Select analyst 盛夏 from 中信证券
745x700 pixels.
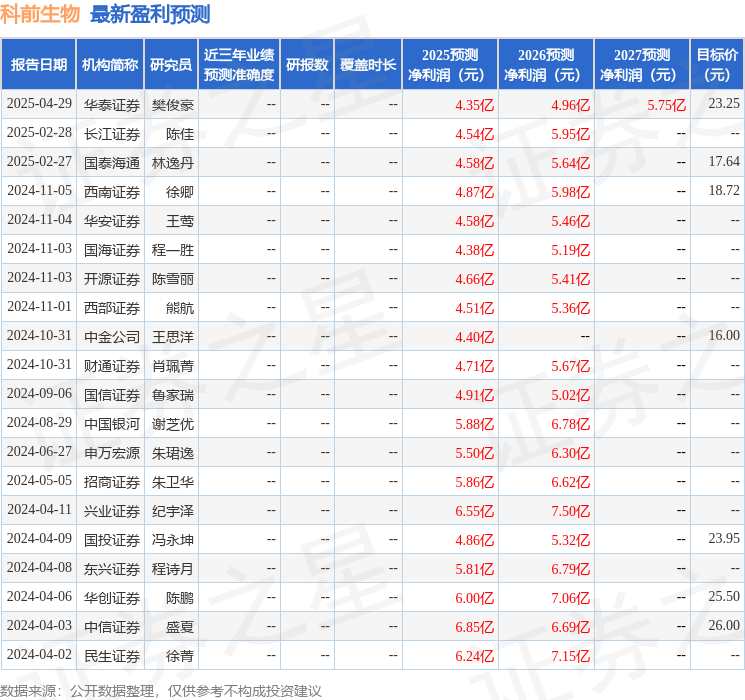pos(180,626)
